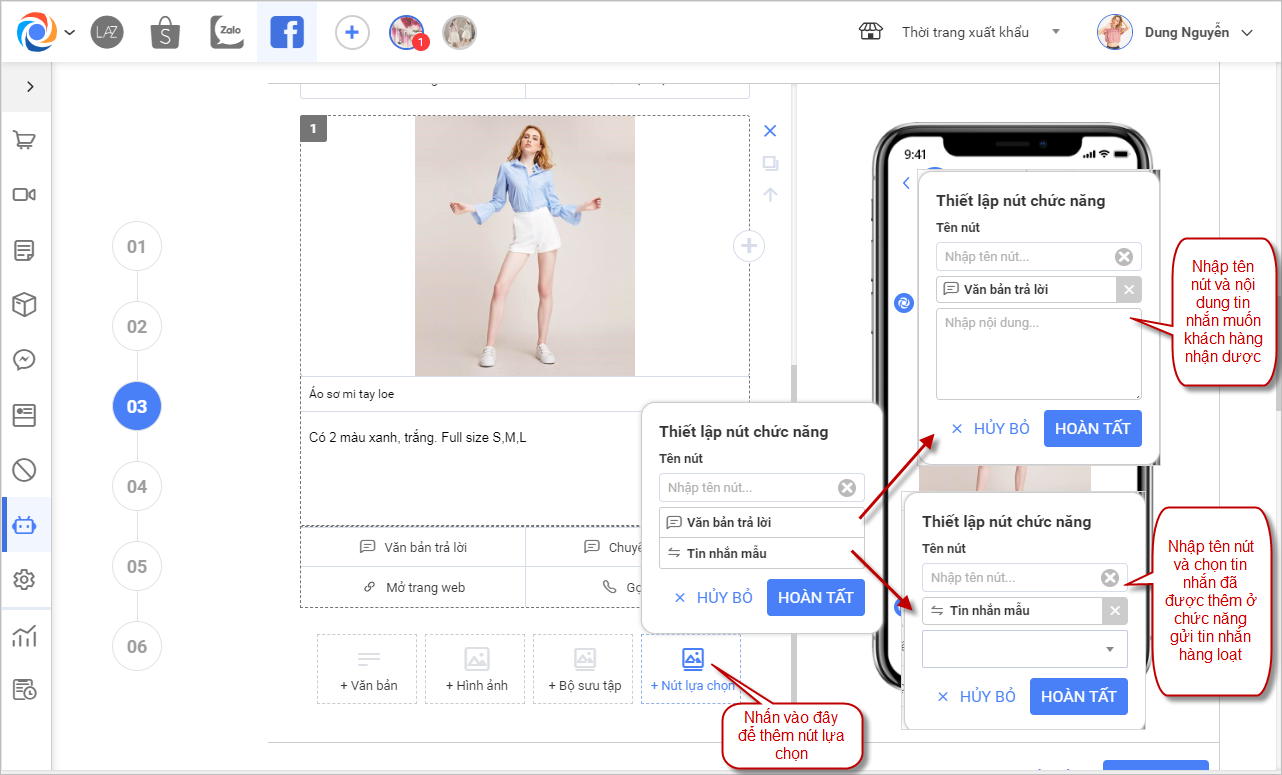Open the posts document icon in sidebar
The height and width of the screenshot is (775, 1282).
(x=25, y=250)
